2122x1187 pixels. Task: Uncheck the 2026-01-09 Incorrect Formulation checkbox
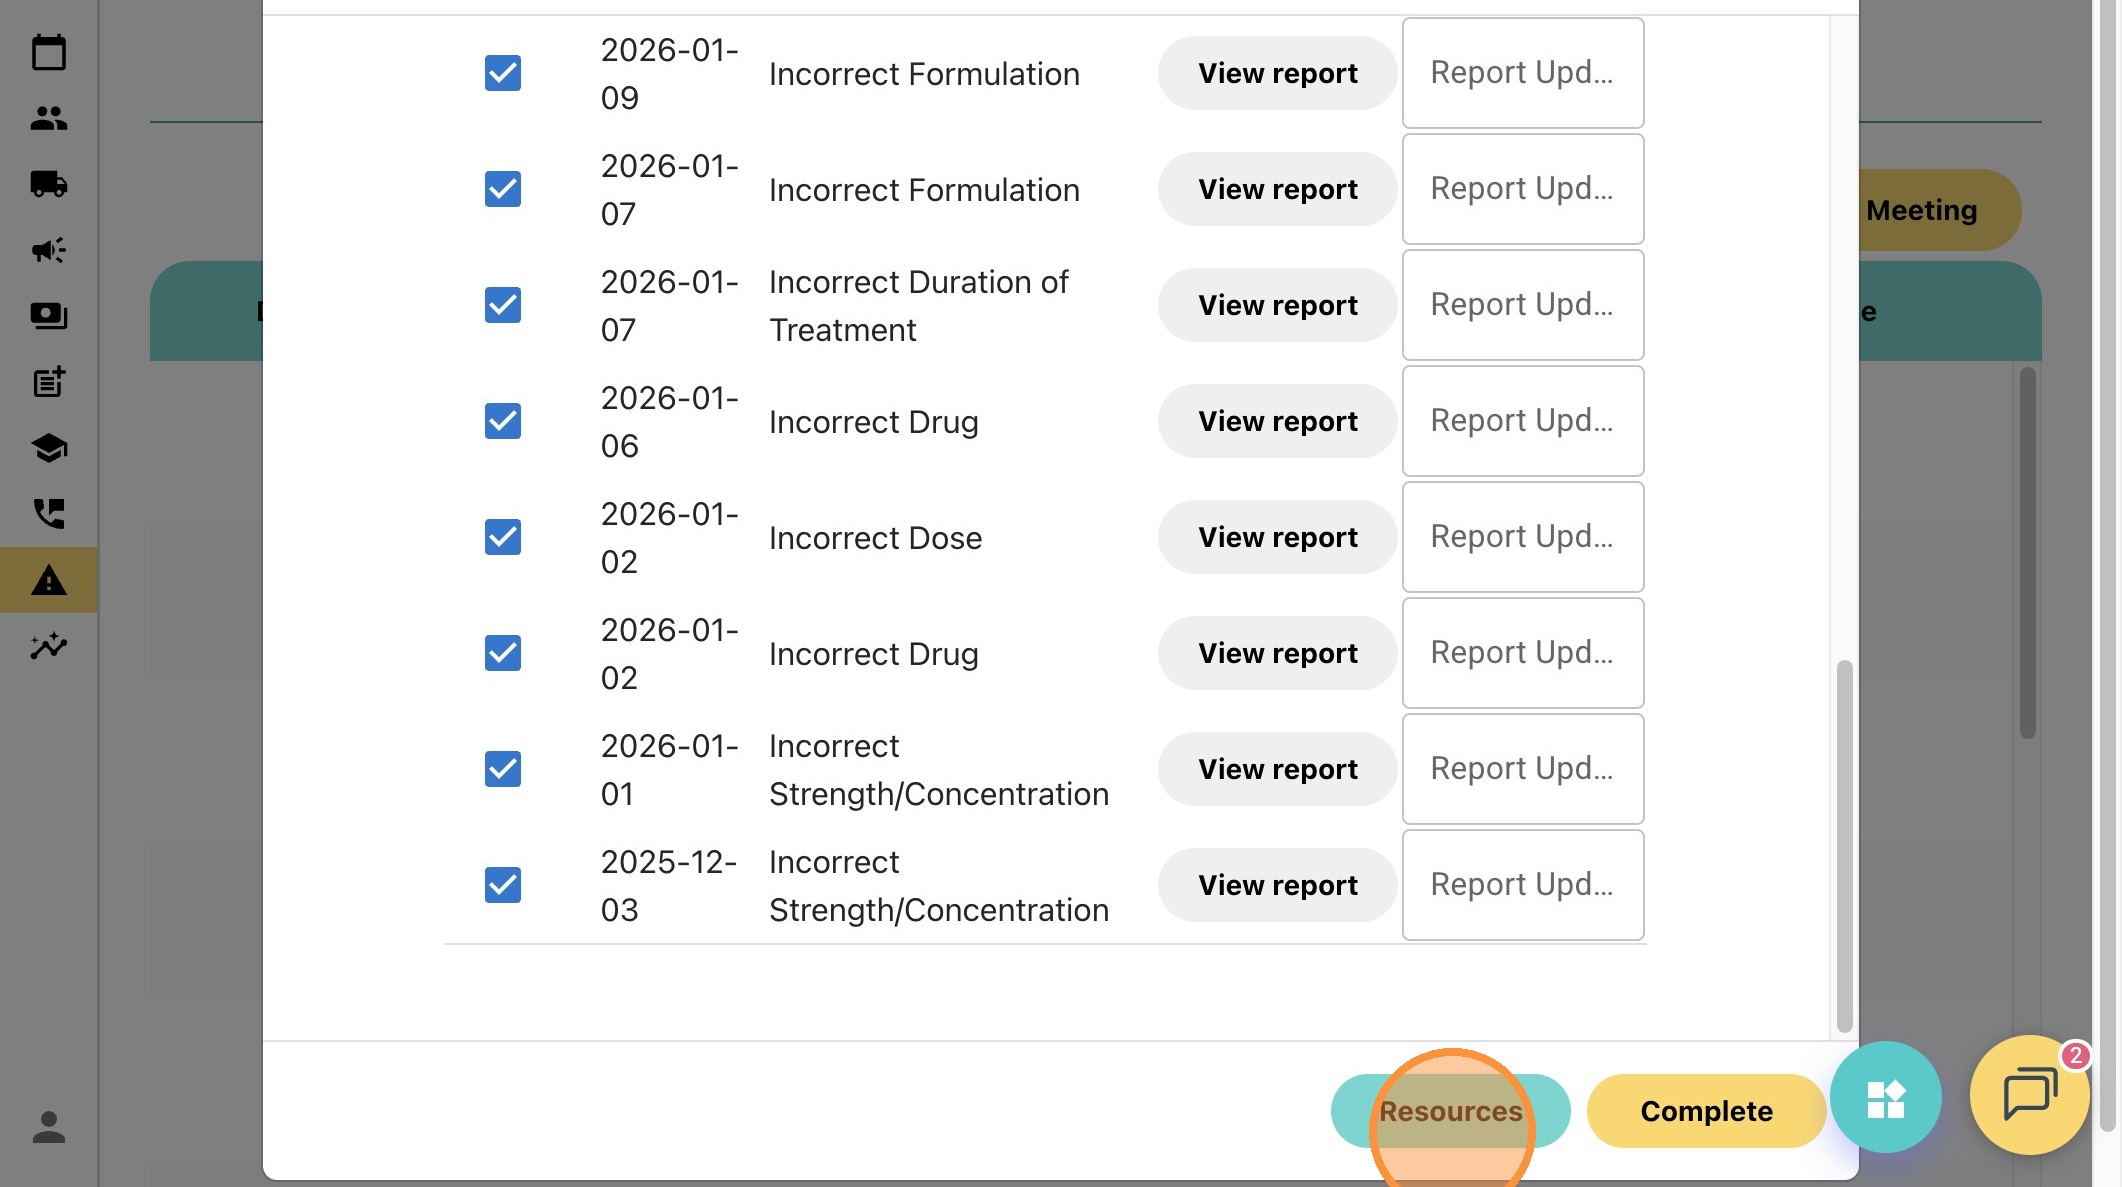point(503,73)
